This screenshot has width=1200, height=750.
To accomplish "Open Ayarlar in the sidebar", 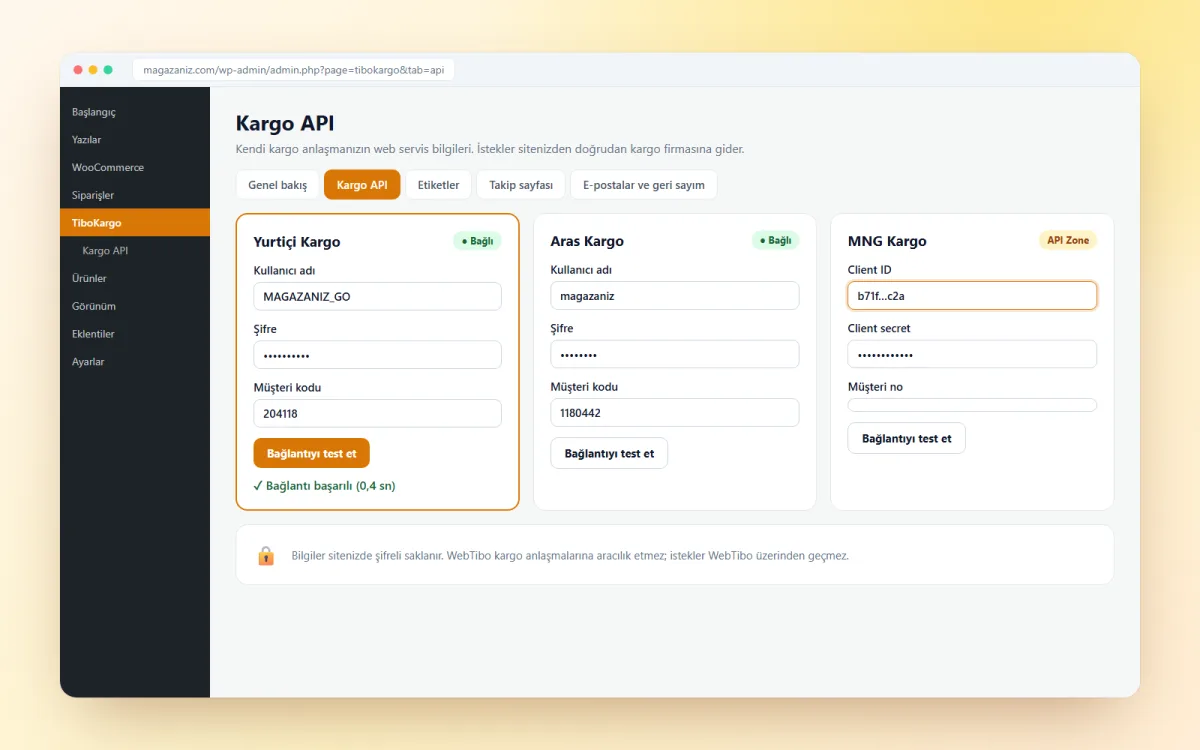I will 135,362.
